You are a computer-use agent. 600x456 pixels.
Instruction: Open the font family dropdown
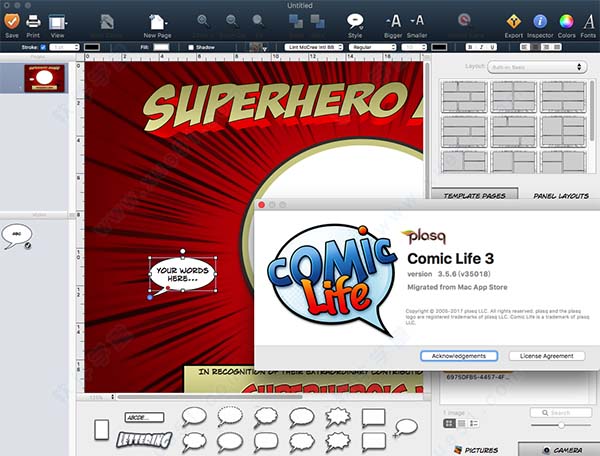pos(313,47)
